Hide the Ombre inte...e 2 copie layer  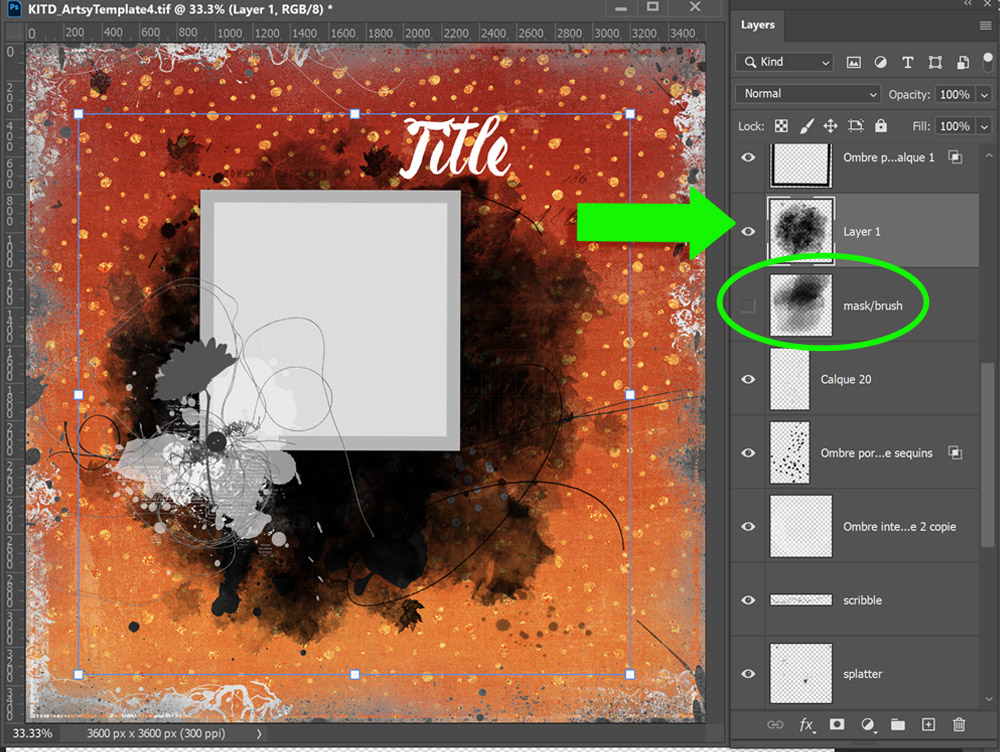click(x=748, y=526)
